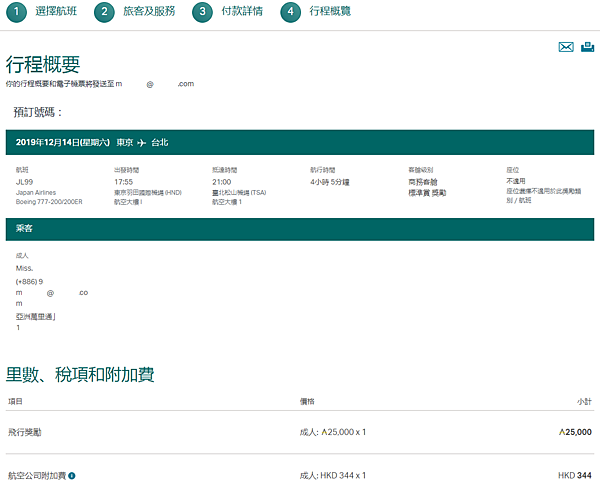
Task: Click the 商務客艙 cabin class text
Action: click(x=423, y=182)
